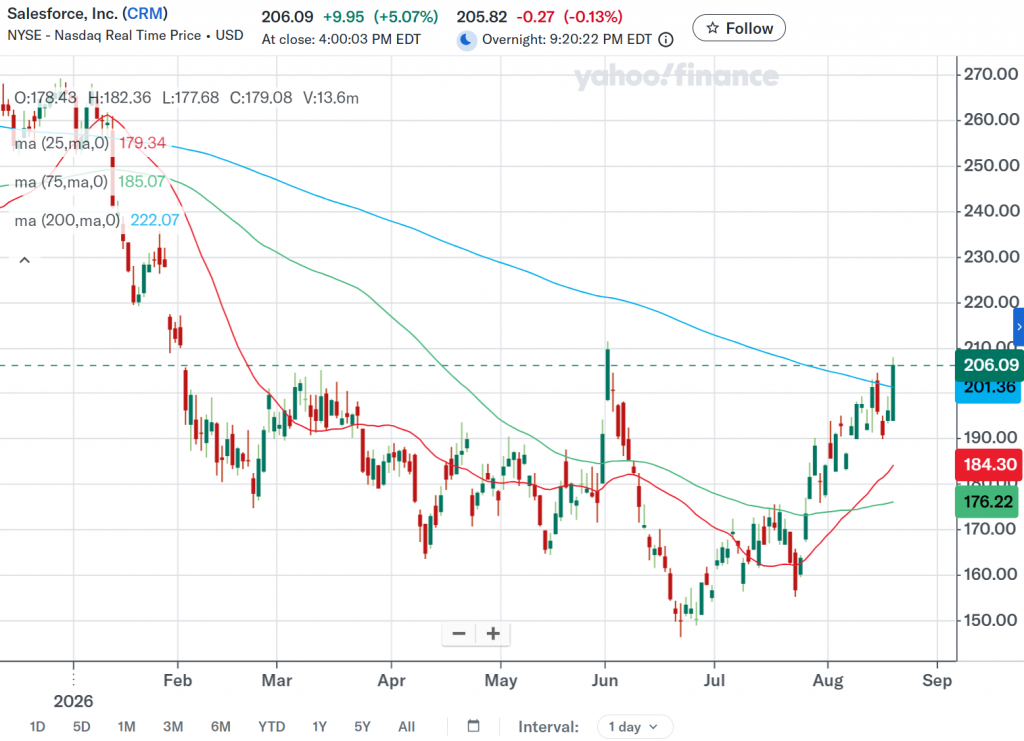Screen dimensions: 1024x741
Task: Click the V:13.6m volume readout
Action: pyautogui.click(x=331, y=98)
